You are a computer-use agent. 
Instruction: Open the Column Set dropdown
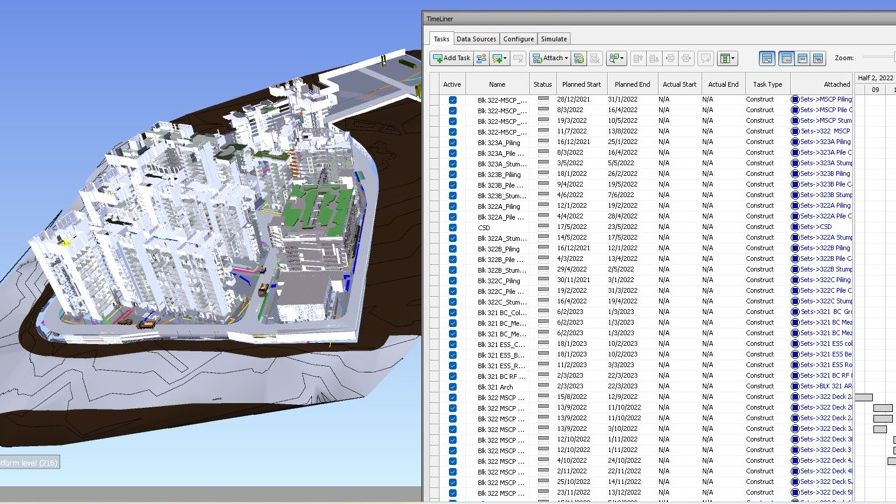pyautogui.click(x=727, y=58)
